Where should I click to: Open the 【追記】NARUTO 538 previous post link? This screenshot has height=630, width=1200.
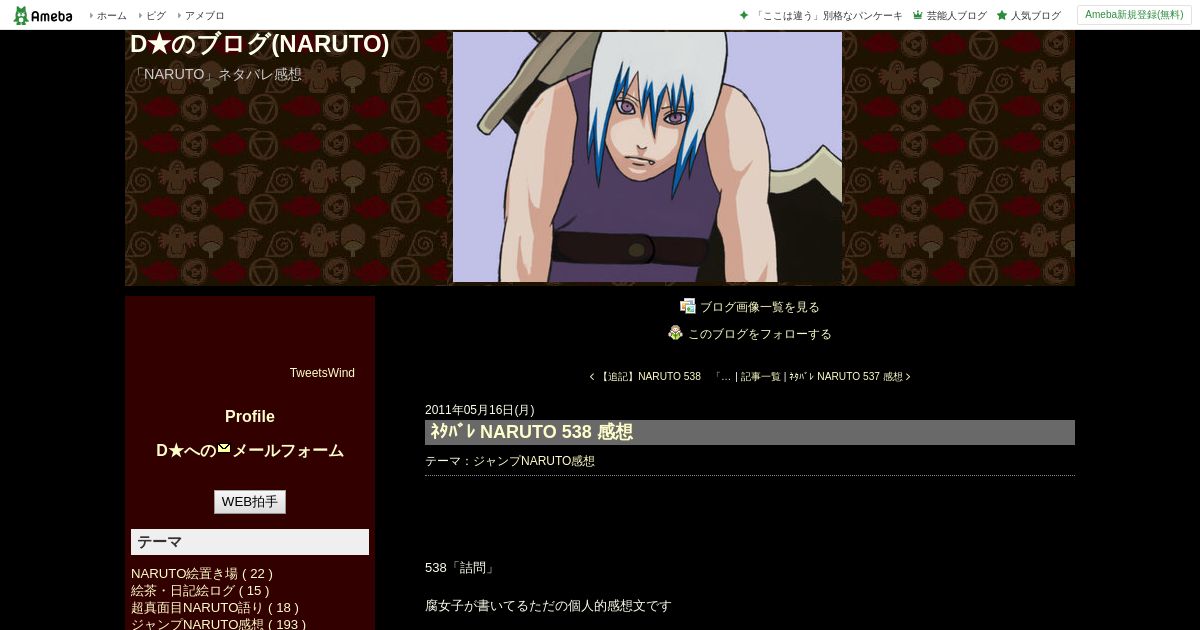[x=664, y=377]
